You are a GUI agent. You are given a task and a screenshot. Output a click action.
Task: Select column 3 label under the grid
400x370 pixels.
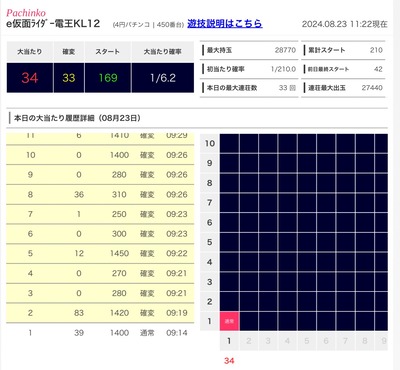point(268,341)
